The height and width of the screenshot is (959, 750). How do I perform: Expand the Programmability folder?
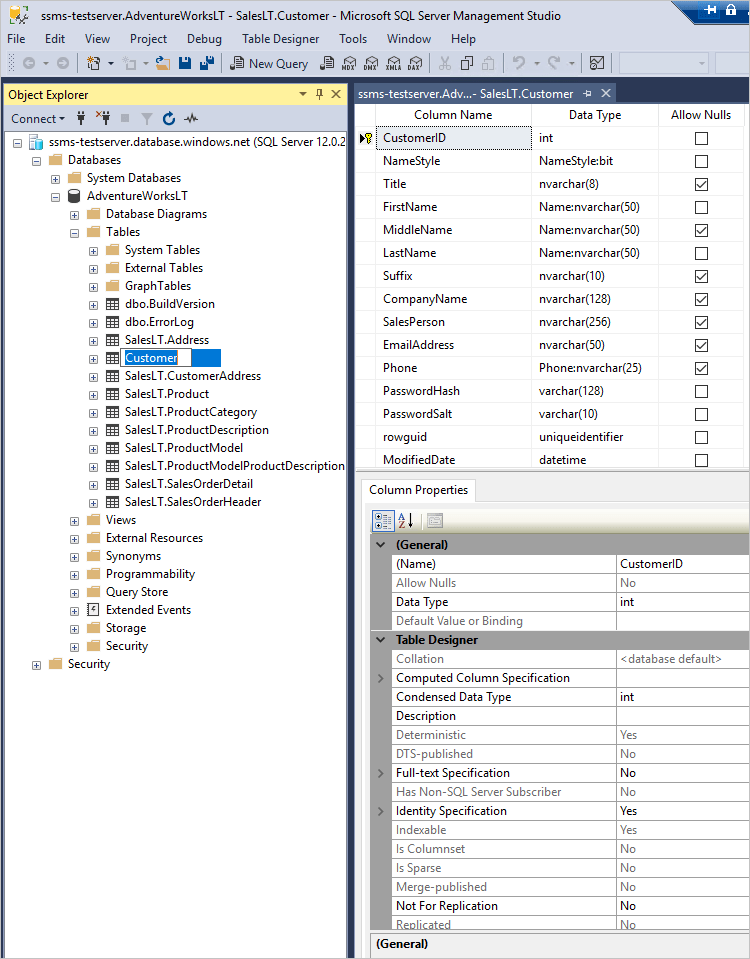click(74, 575)
